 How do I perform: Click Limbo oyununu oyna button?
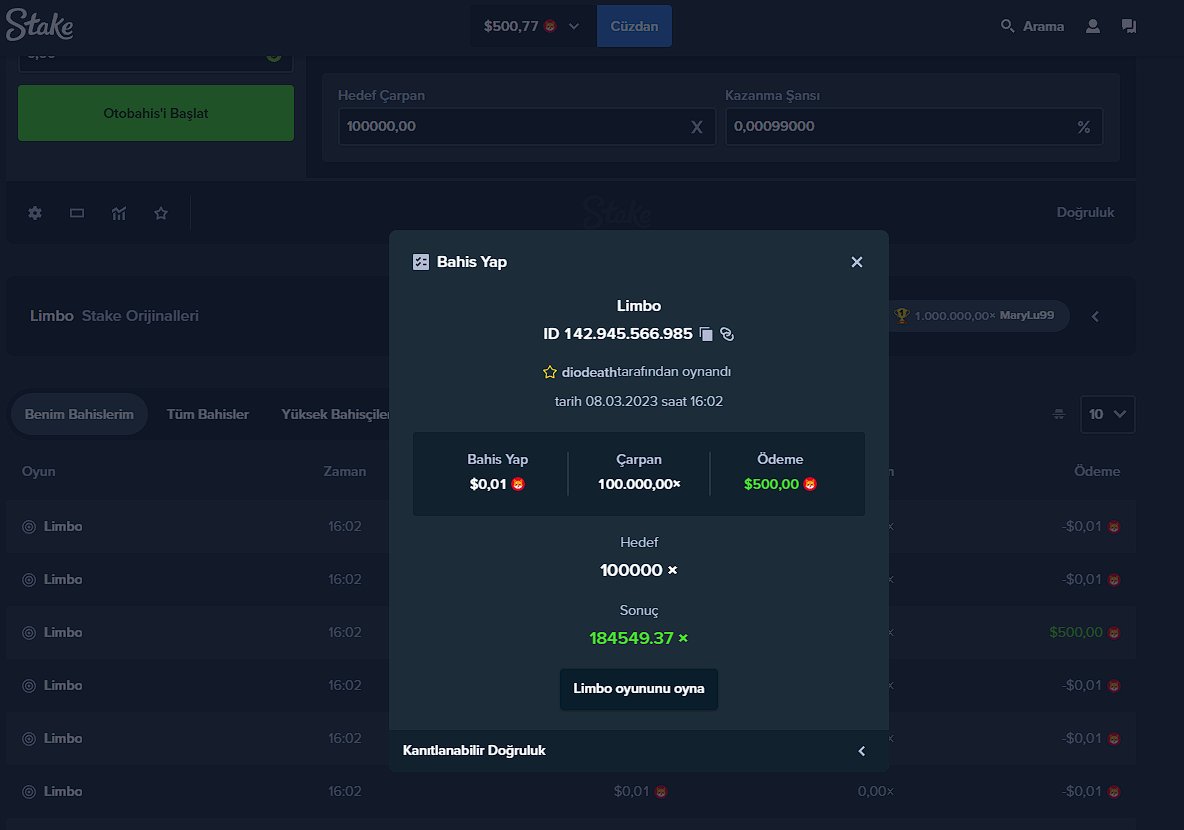(639, 689)
